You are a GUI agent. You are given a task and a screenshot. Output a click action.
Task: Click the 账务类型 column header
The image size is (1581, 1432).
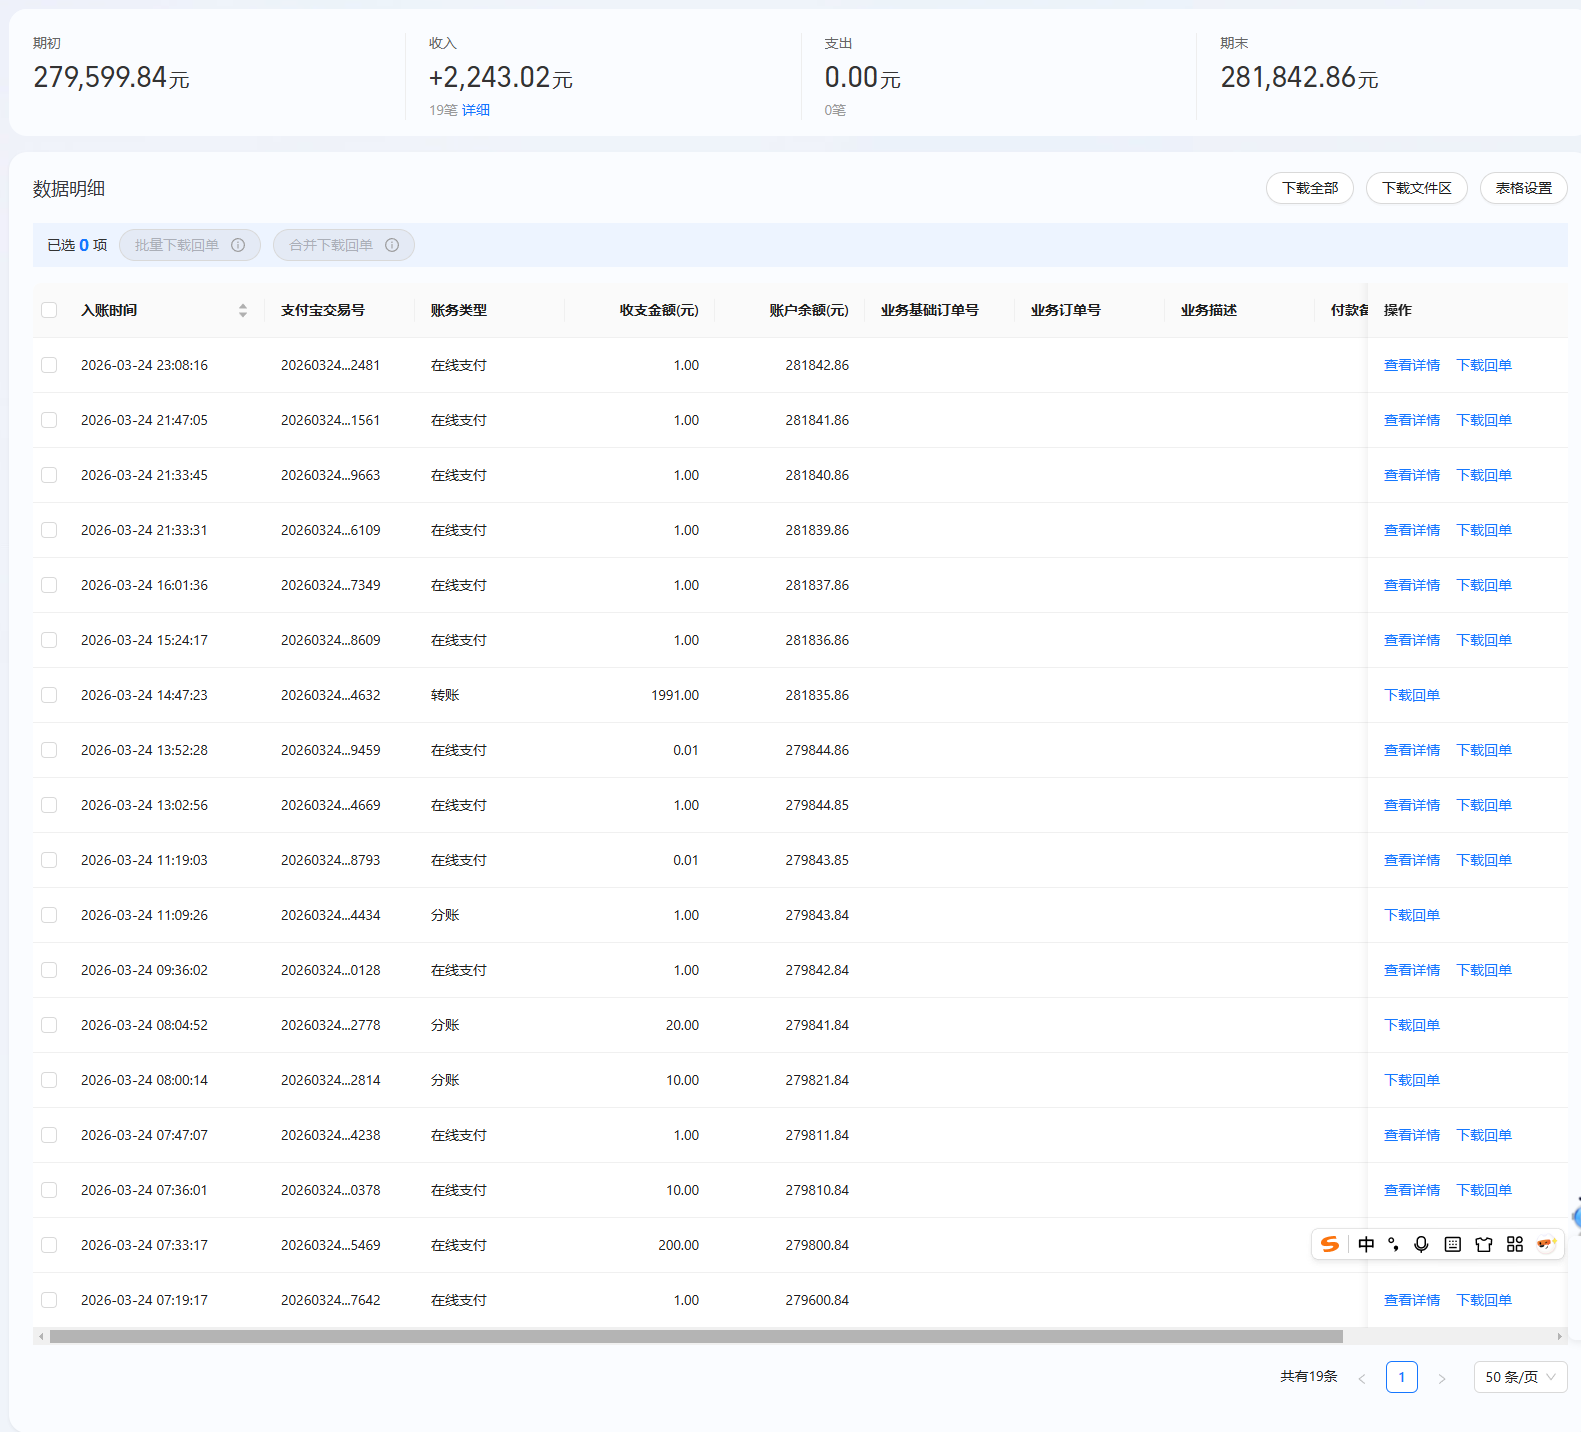(x=459, y=310)
